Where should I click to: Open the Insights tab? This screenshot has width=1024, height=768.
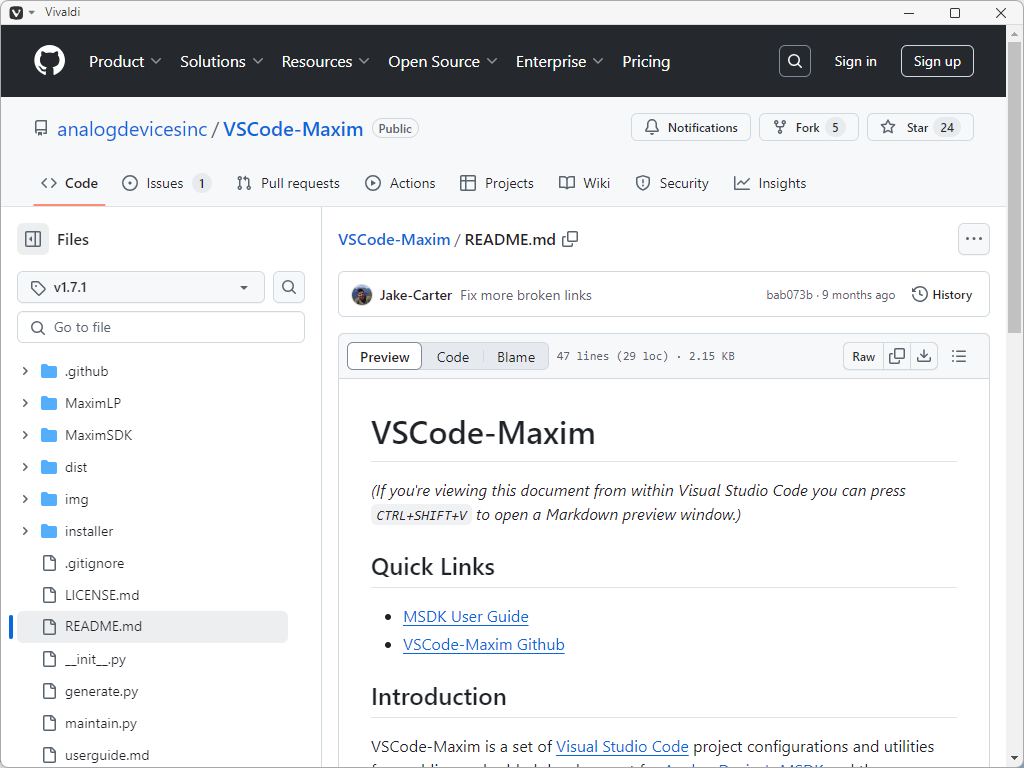[770, 184]
